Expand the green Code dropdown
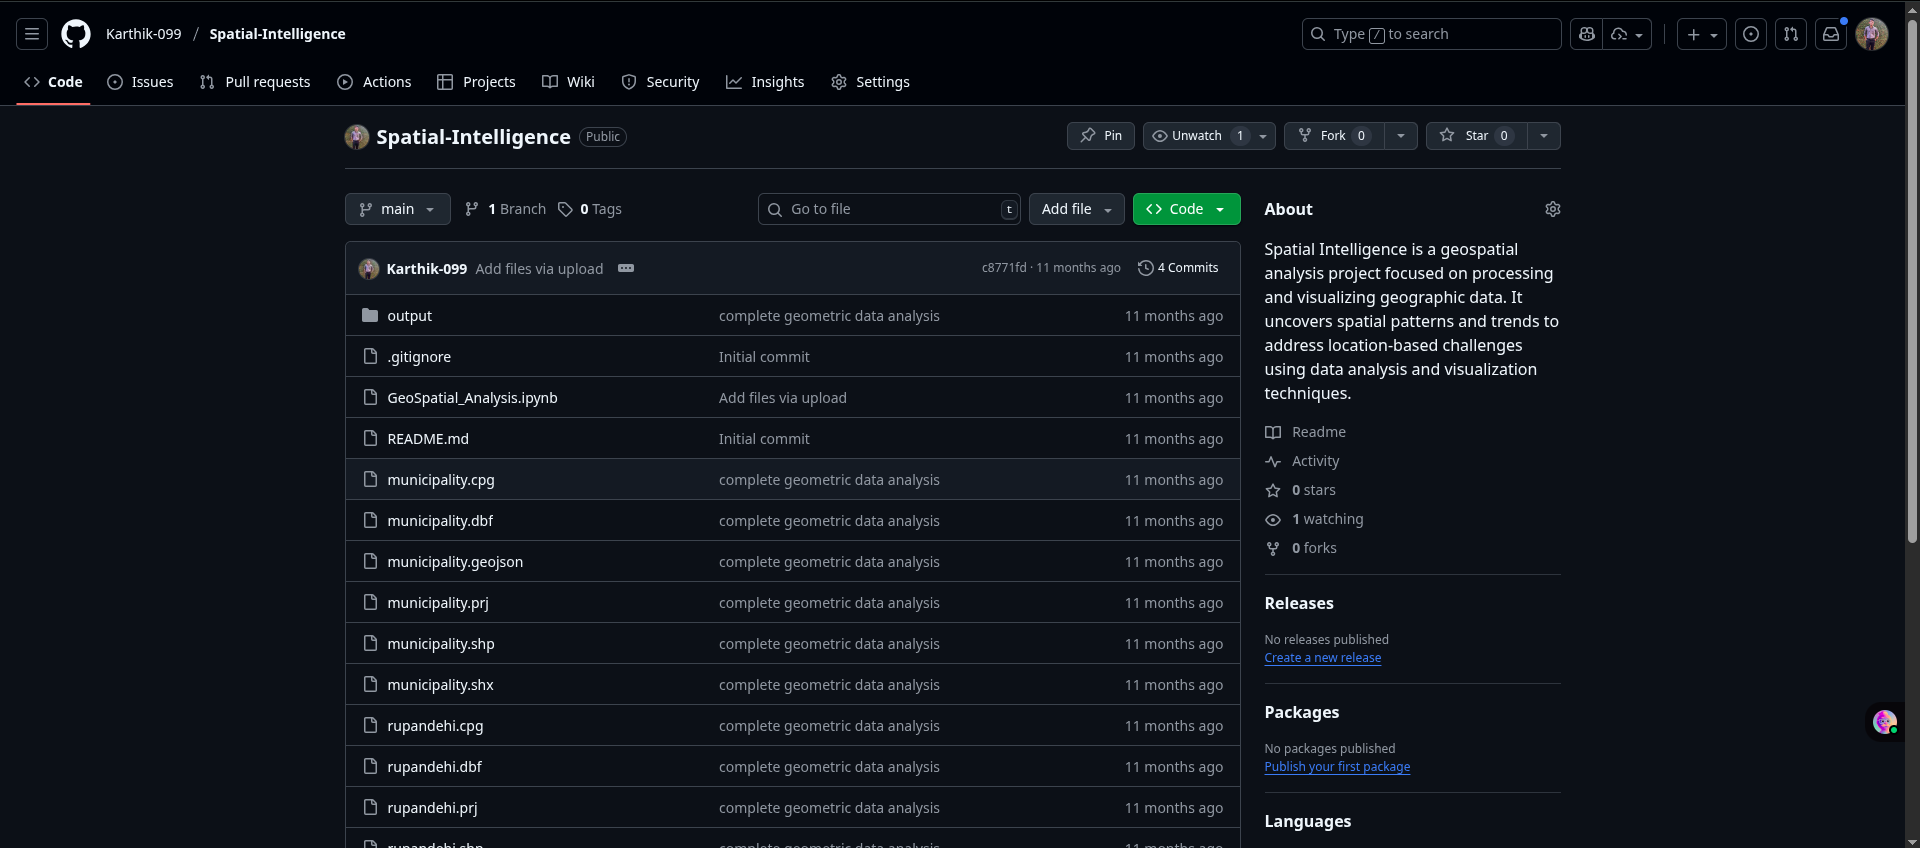The image size is (1920, 848). 1186,209
